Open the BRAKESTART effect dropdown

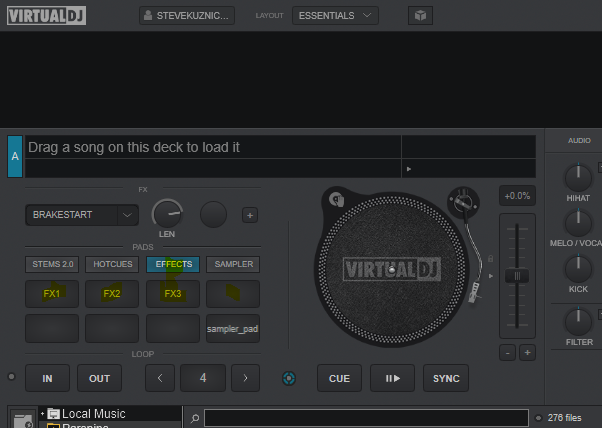tap(82, 215)
